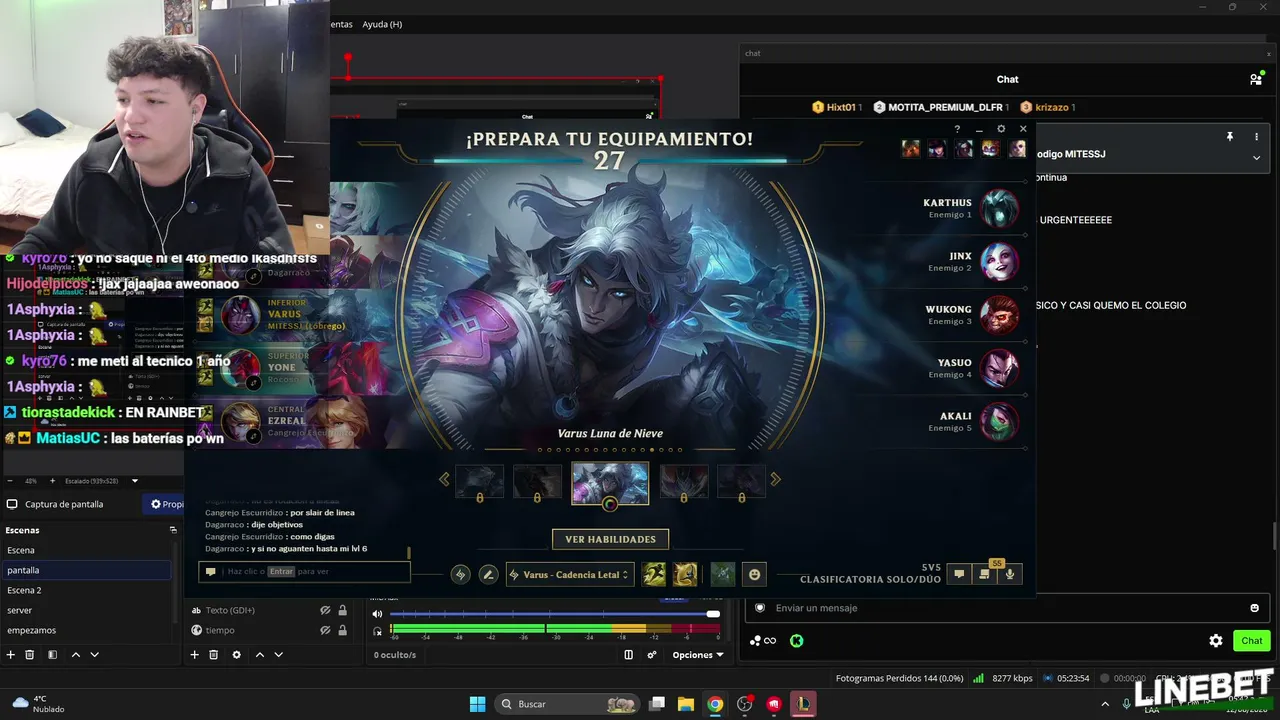Select the Karthus enemy portrait
Viewport: 1280px width, 720px height.
click(999, 209)
